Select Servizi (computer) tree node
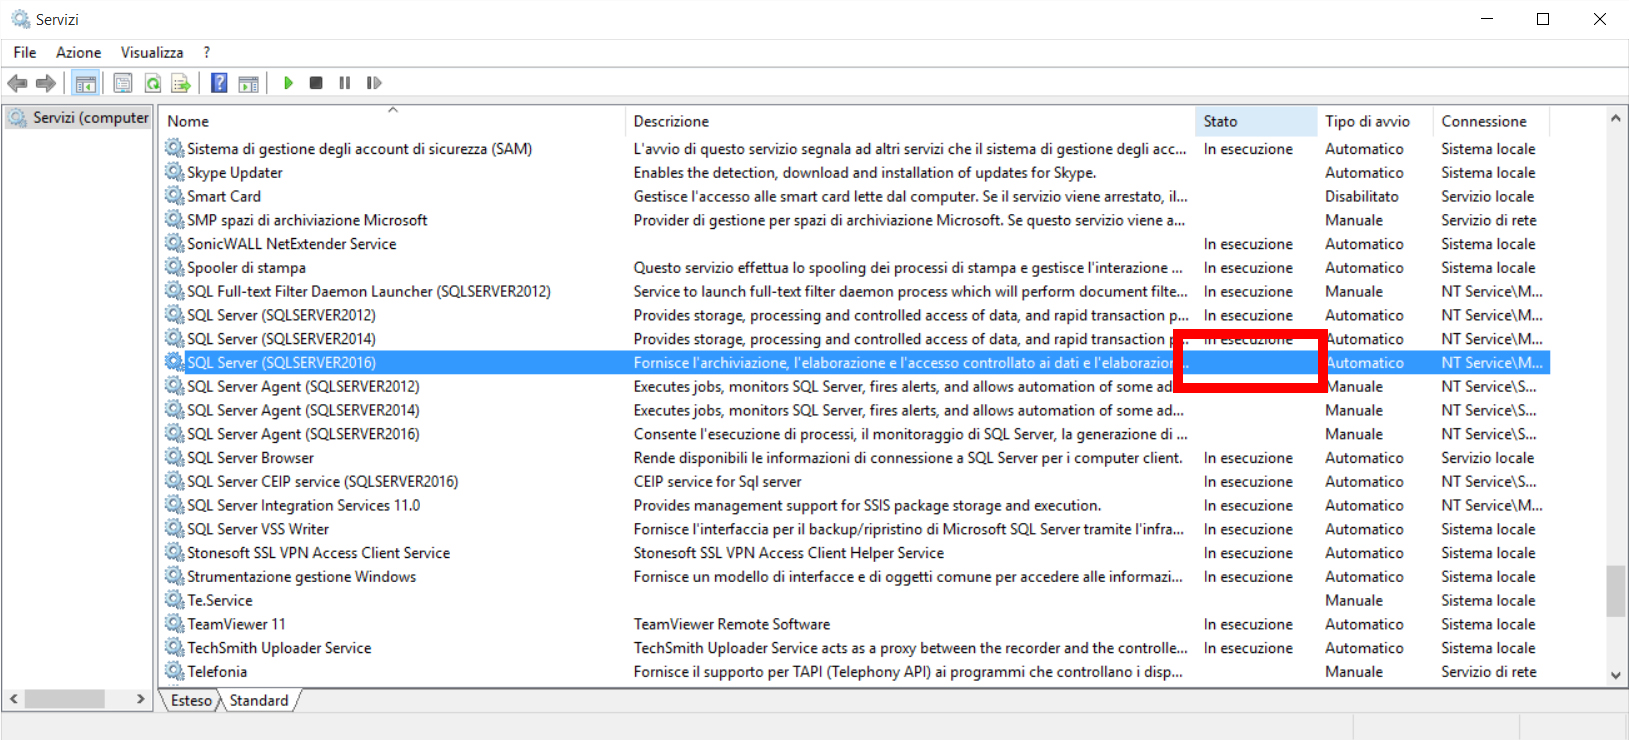Screen dimensions: 1629x740 90,118
